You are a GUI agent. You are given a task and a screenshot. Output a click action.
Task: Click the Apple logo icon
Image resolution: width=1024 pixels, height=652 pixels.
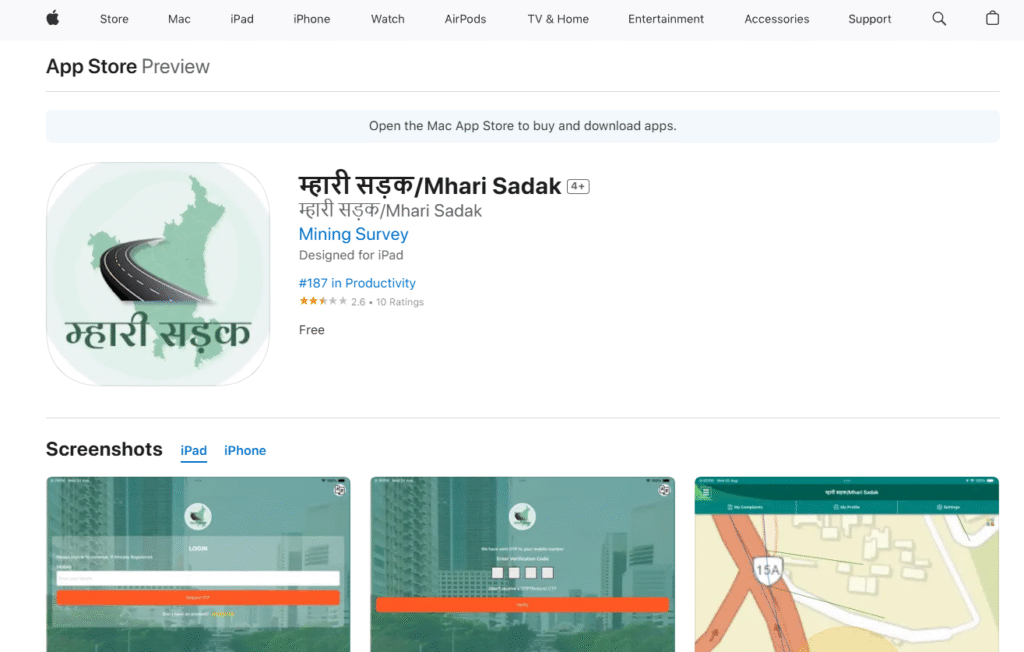(x=53, y=18)
